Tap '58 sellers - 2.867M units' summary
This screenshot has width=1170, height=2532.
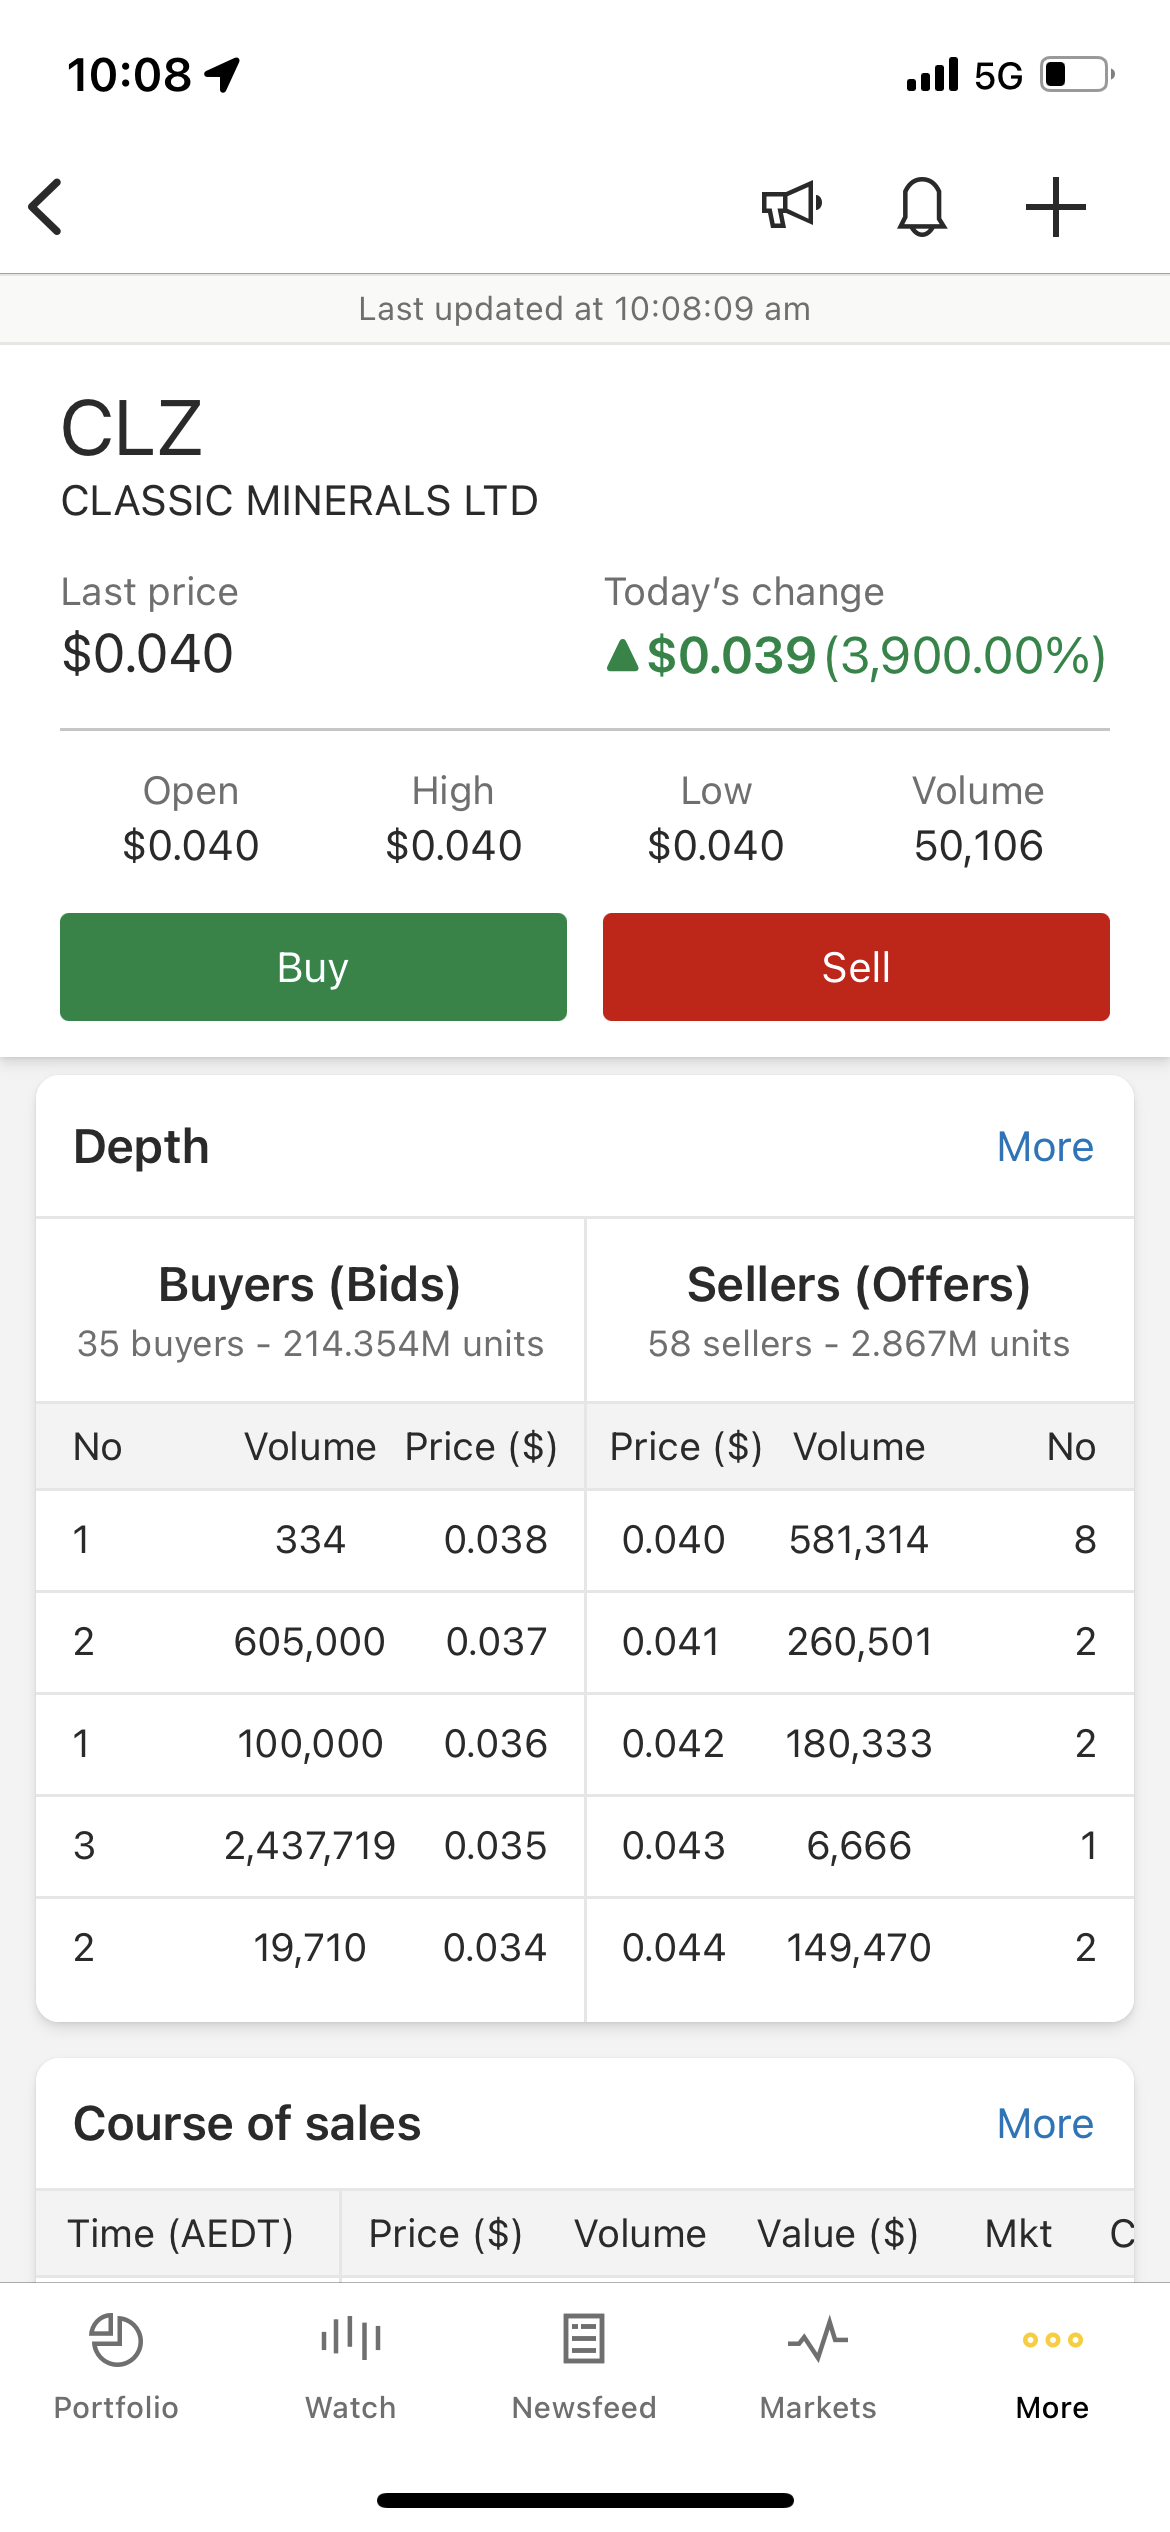858,1344
